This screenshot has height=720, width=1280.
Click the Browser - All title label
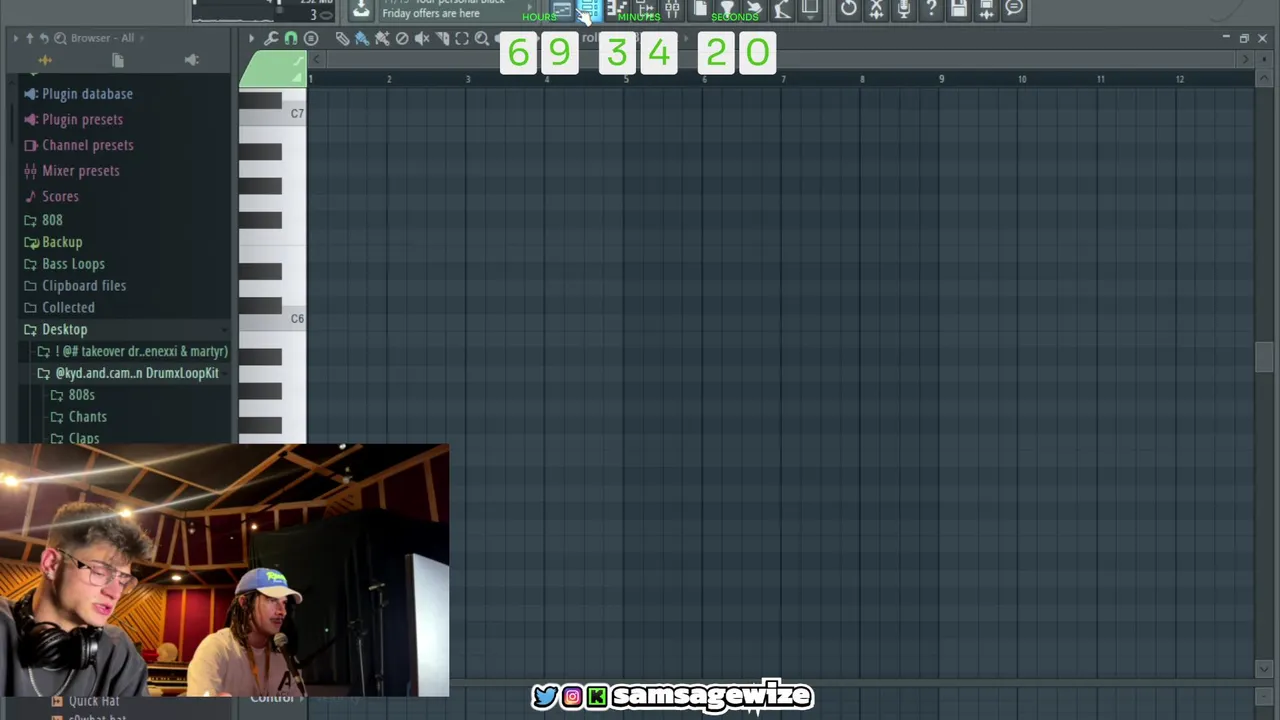pos(102,38)
